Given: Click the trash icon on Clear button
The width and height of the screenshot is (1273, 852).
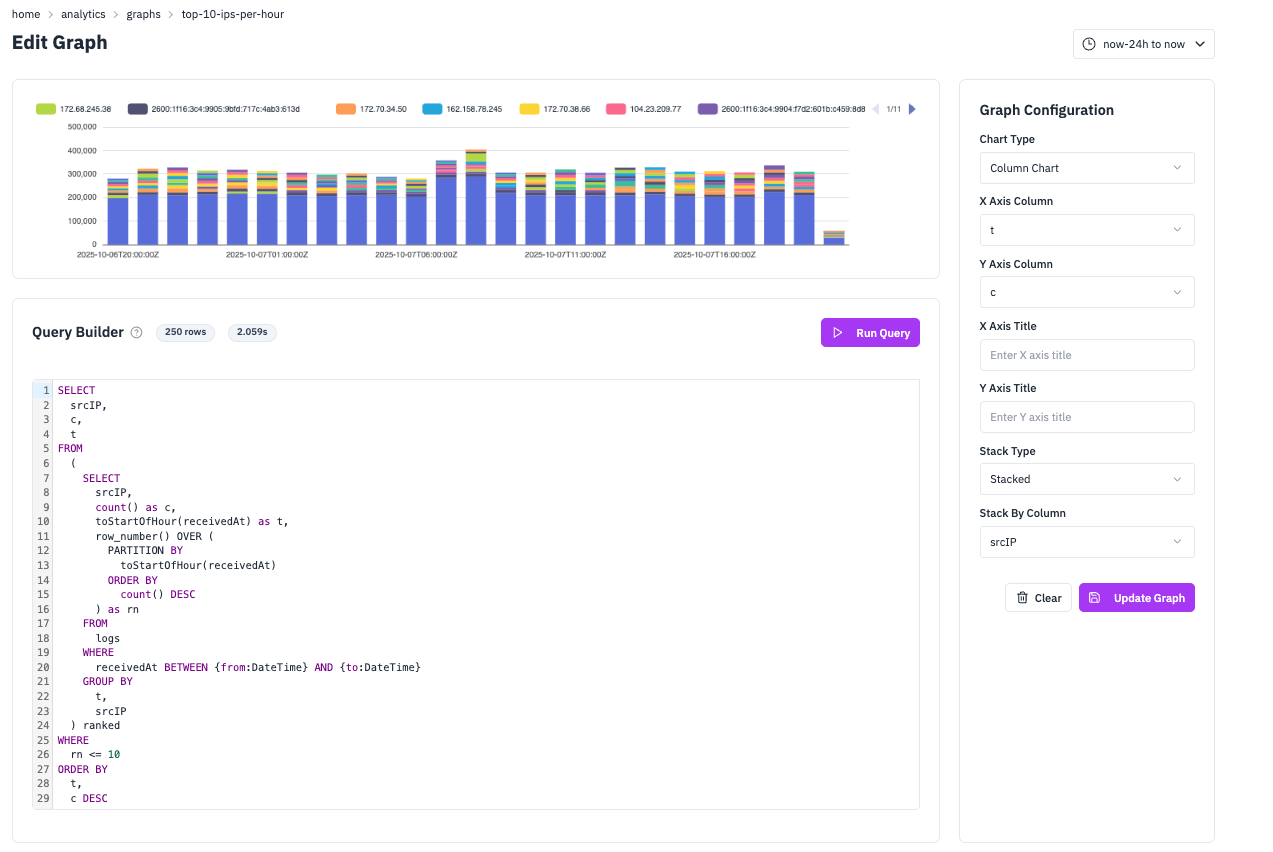Looking at the screenshot, I should [x=1022, y=598].
